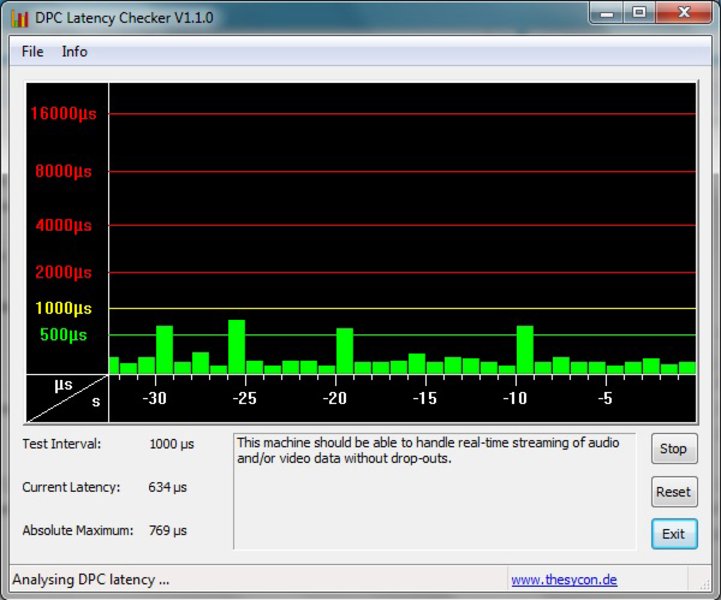Open the www.thesycon.de link

click(564, 579)
